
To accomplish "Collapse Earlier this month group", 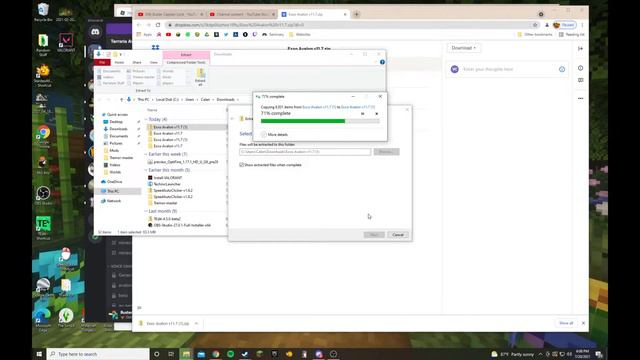I will [146, 170].
